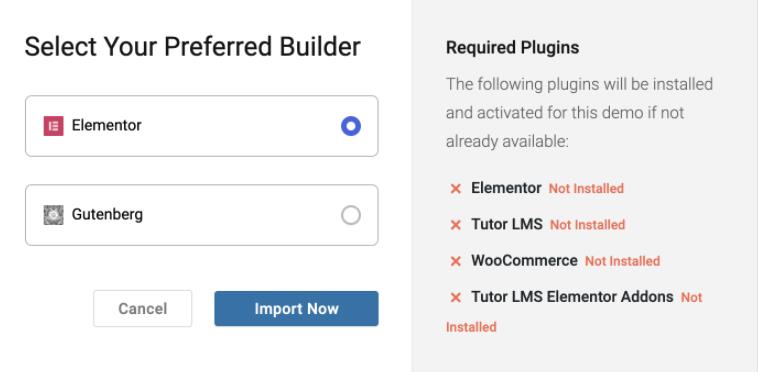758x372 pixels.
Task: Click the Elementor label in builder list
Action: click(x=107, y=126)
